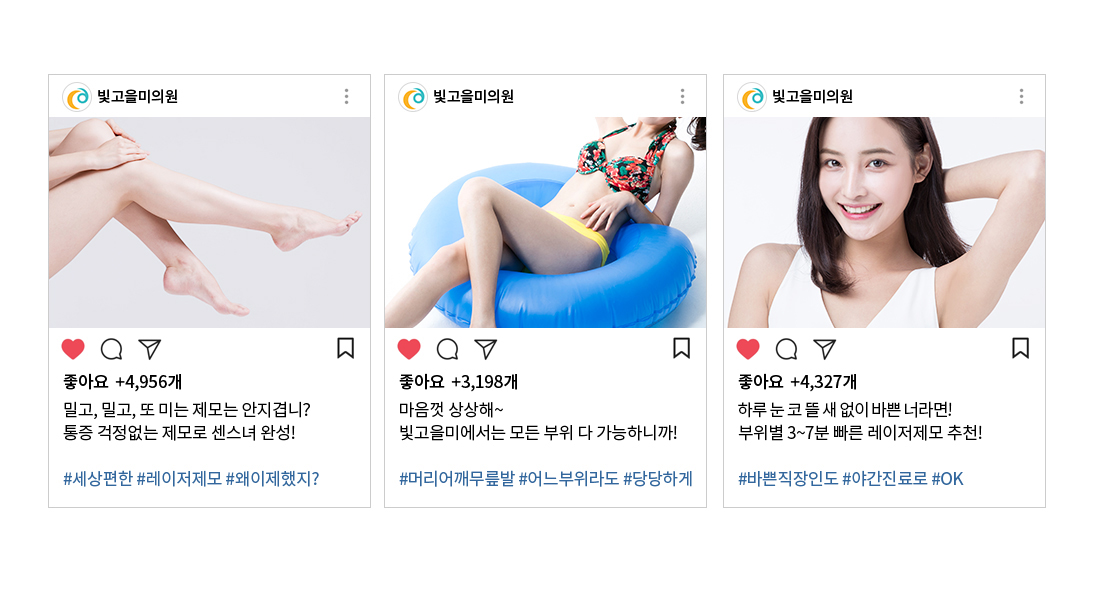Open comments on the +4,956 likes post
1098x613 pixels.
(111, 349)
